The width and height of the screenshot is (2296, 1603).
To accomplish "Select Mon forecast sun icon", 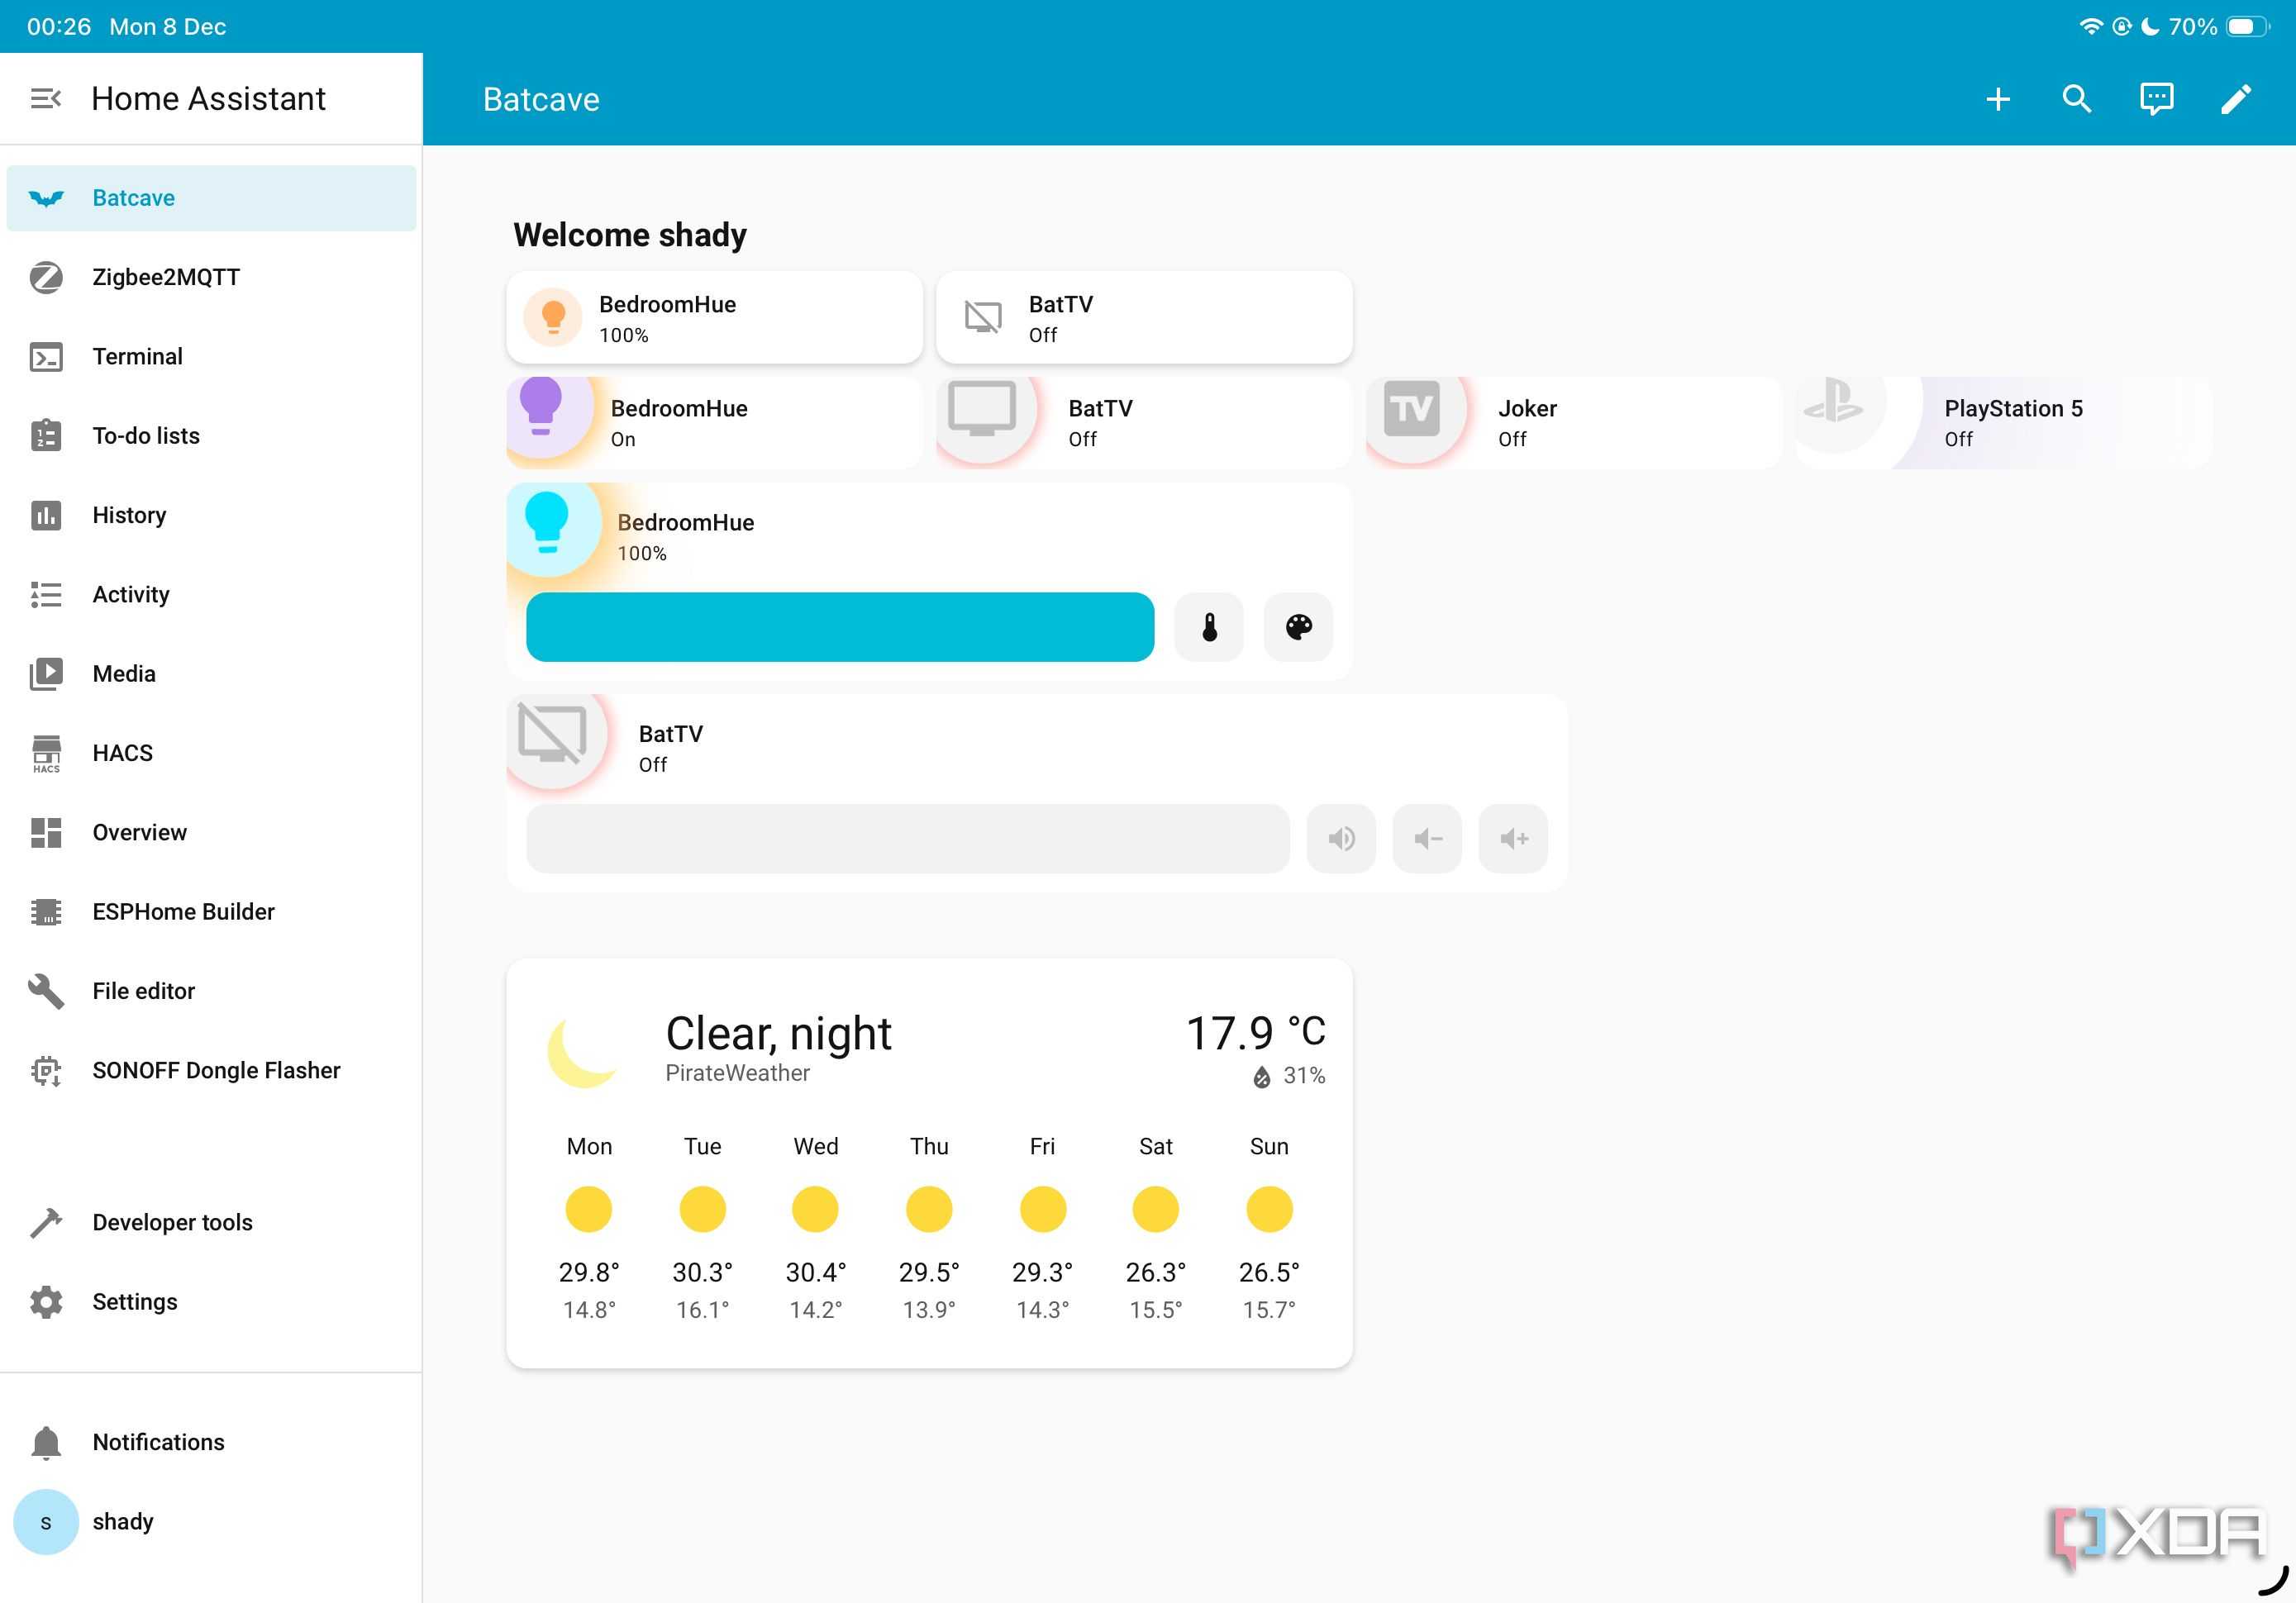I will point(588,1210).
